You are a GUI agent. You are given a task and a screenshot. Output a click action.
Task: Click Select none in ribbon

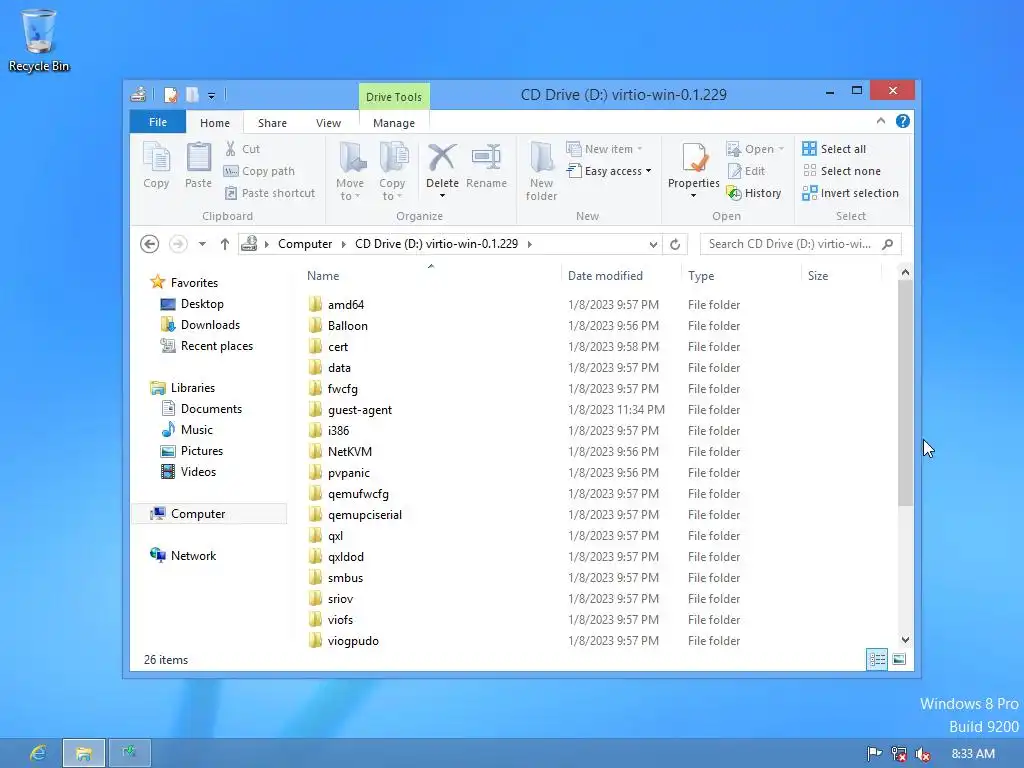click(x=842, y=171)
